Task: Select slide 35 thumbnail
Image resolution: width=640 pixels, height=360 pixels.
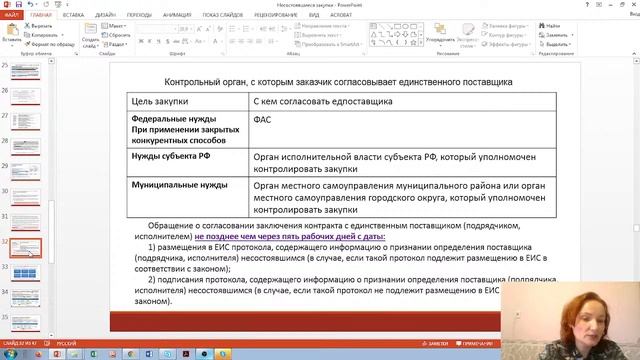Action: (25, 323)
